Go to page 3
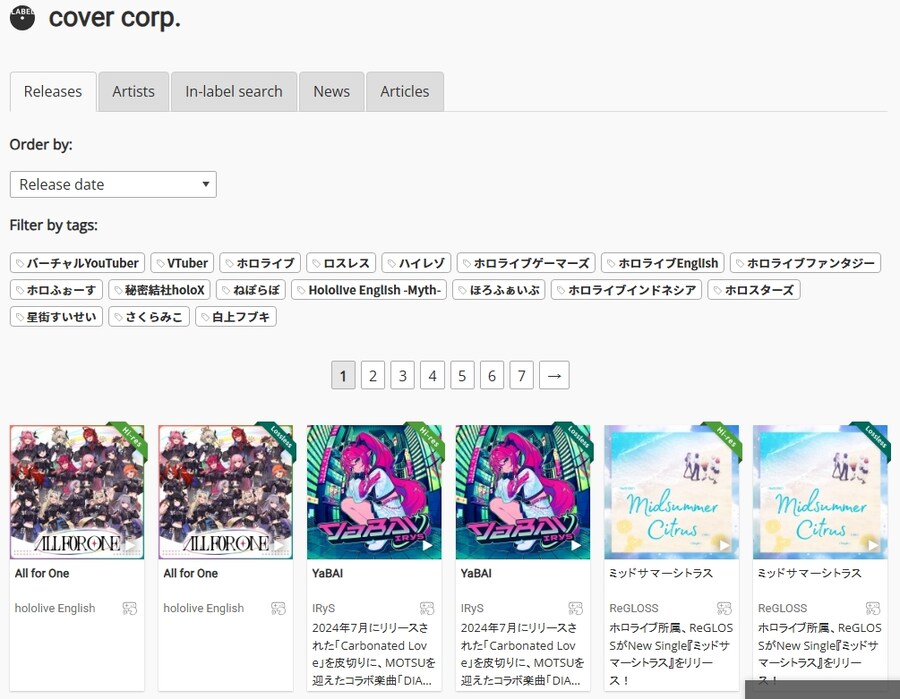This screenshot has height=699, width=900. pyautogui.click(x=402, y=375)
